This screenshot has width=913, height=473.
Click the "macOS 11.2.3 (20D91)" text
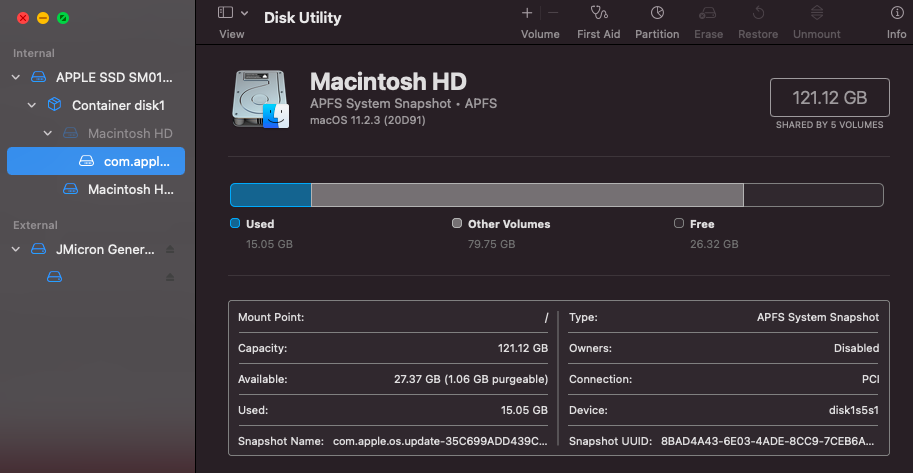(368, 121)
